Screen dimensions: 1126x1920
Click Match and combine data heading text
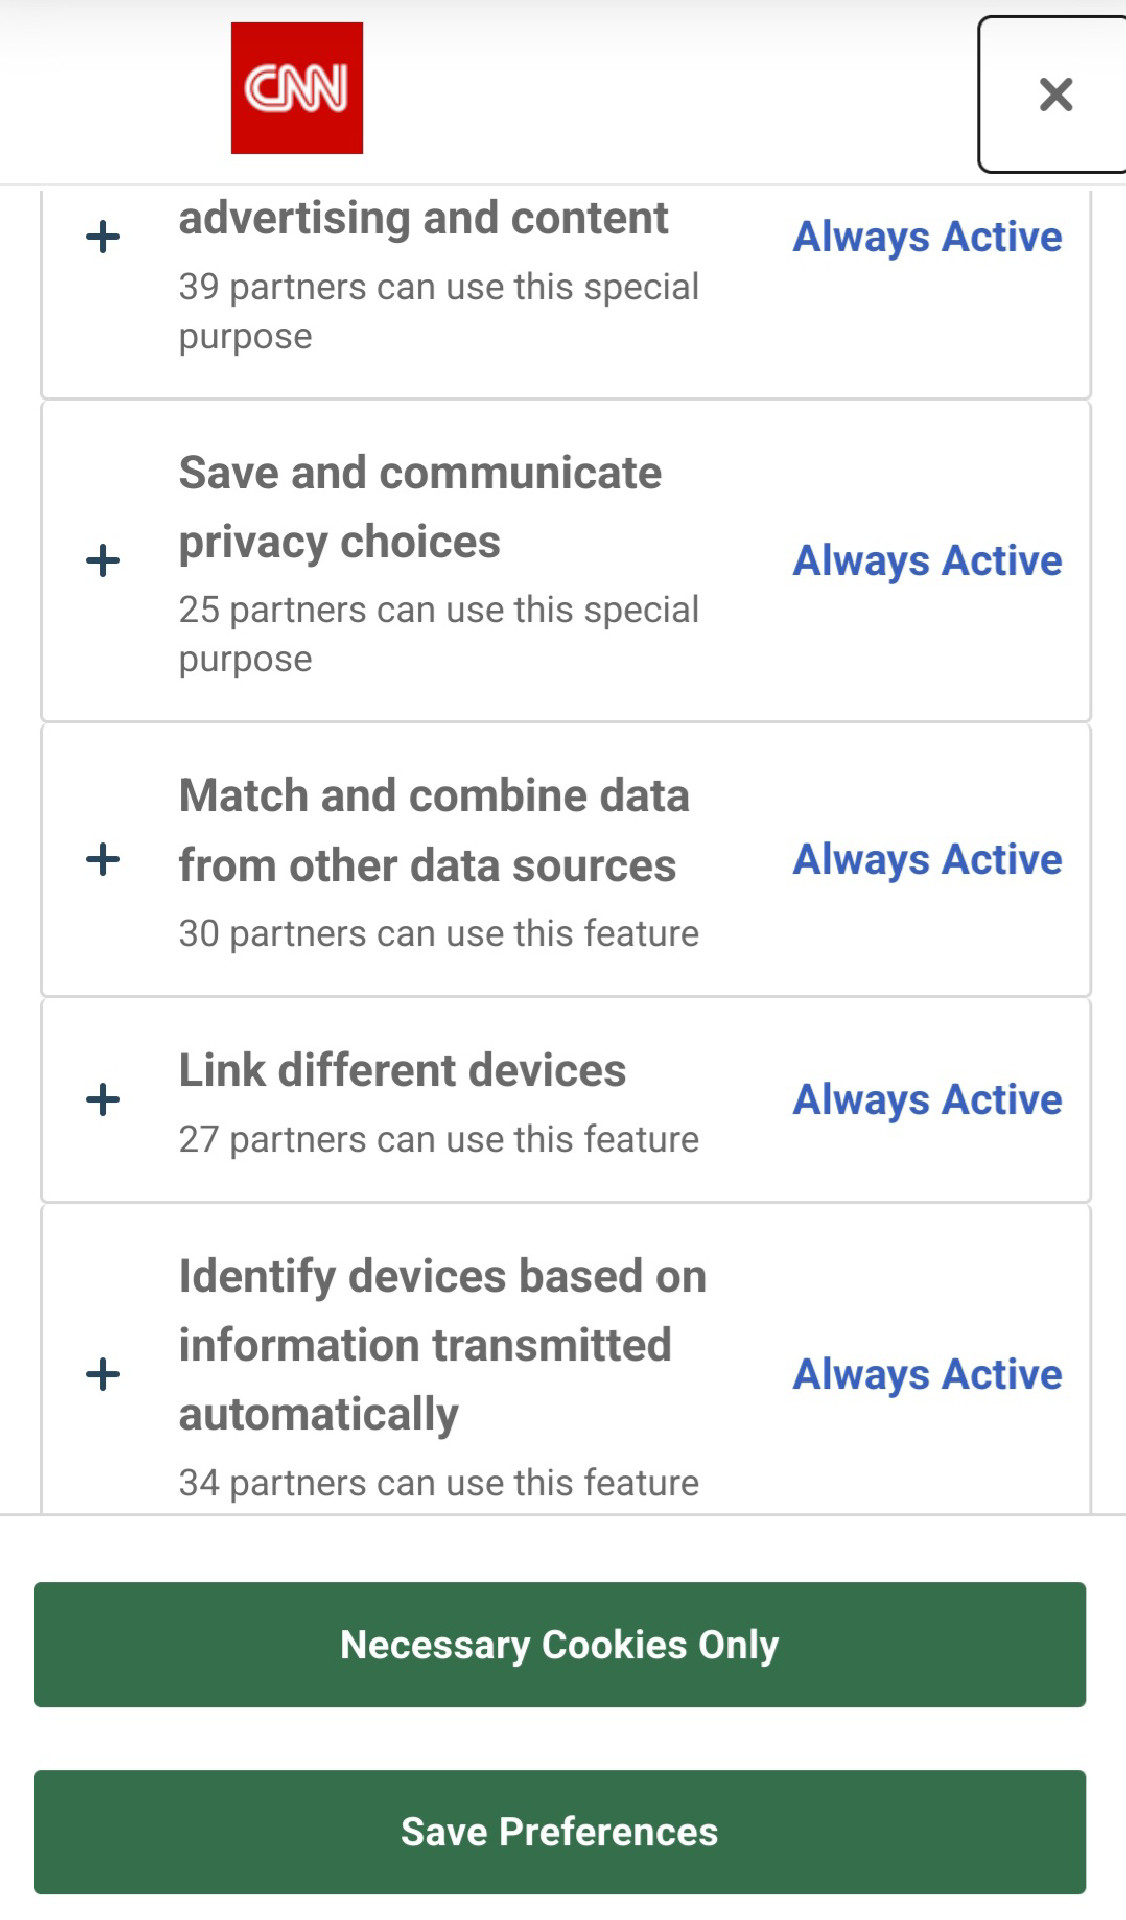pos(433,830)
